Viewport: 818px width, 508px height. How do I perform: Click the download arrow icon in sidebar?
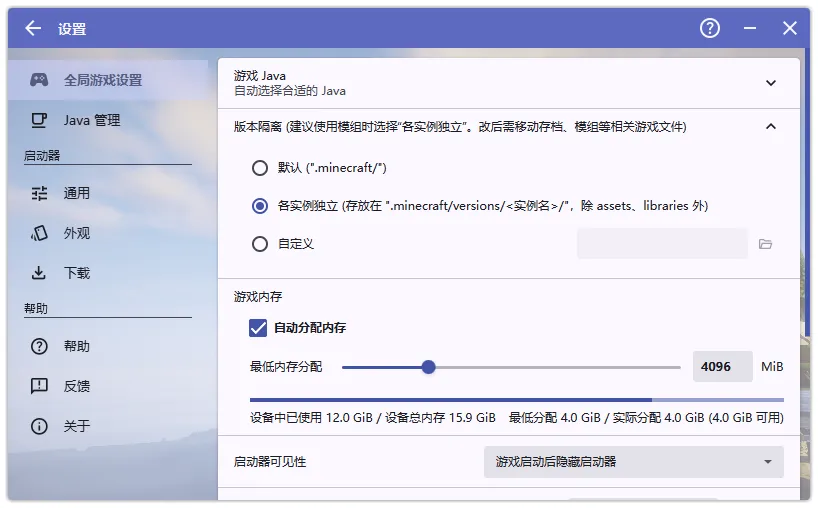39,273
